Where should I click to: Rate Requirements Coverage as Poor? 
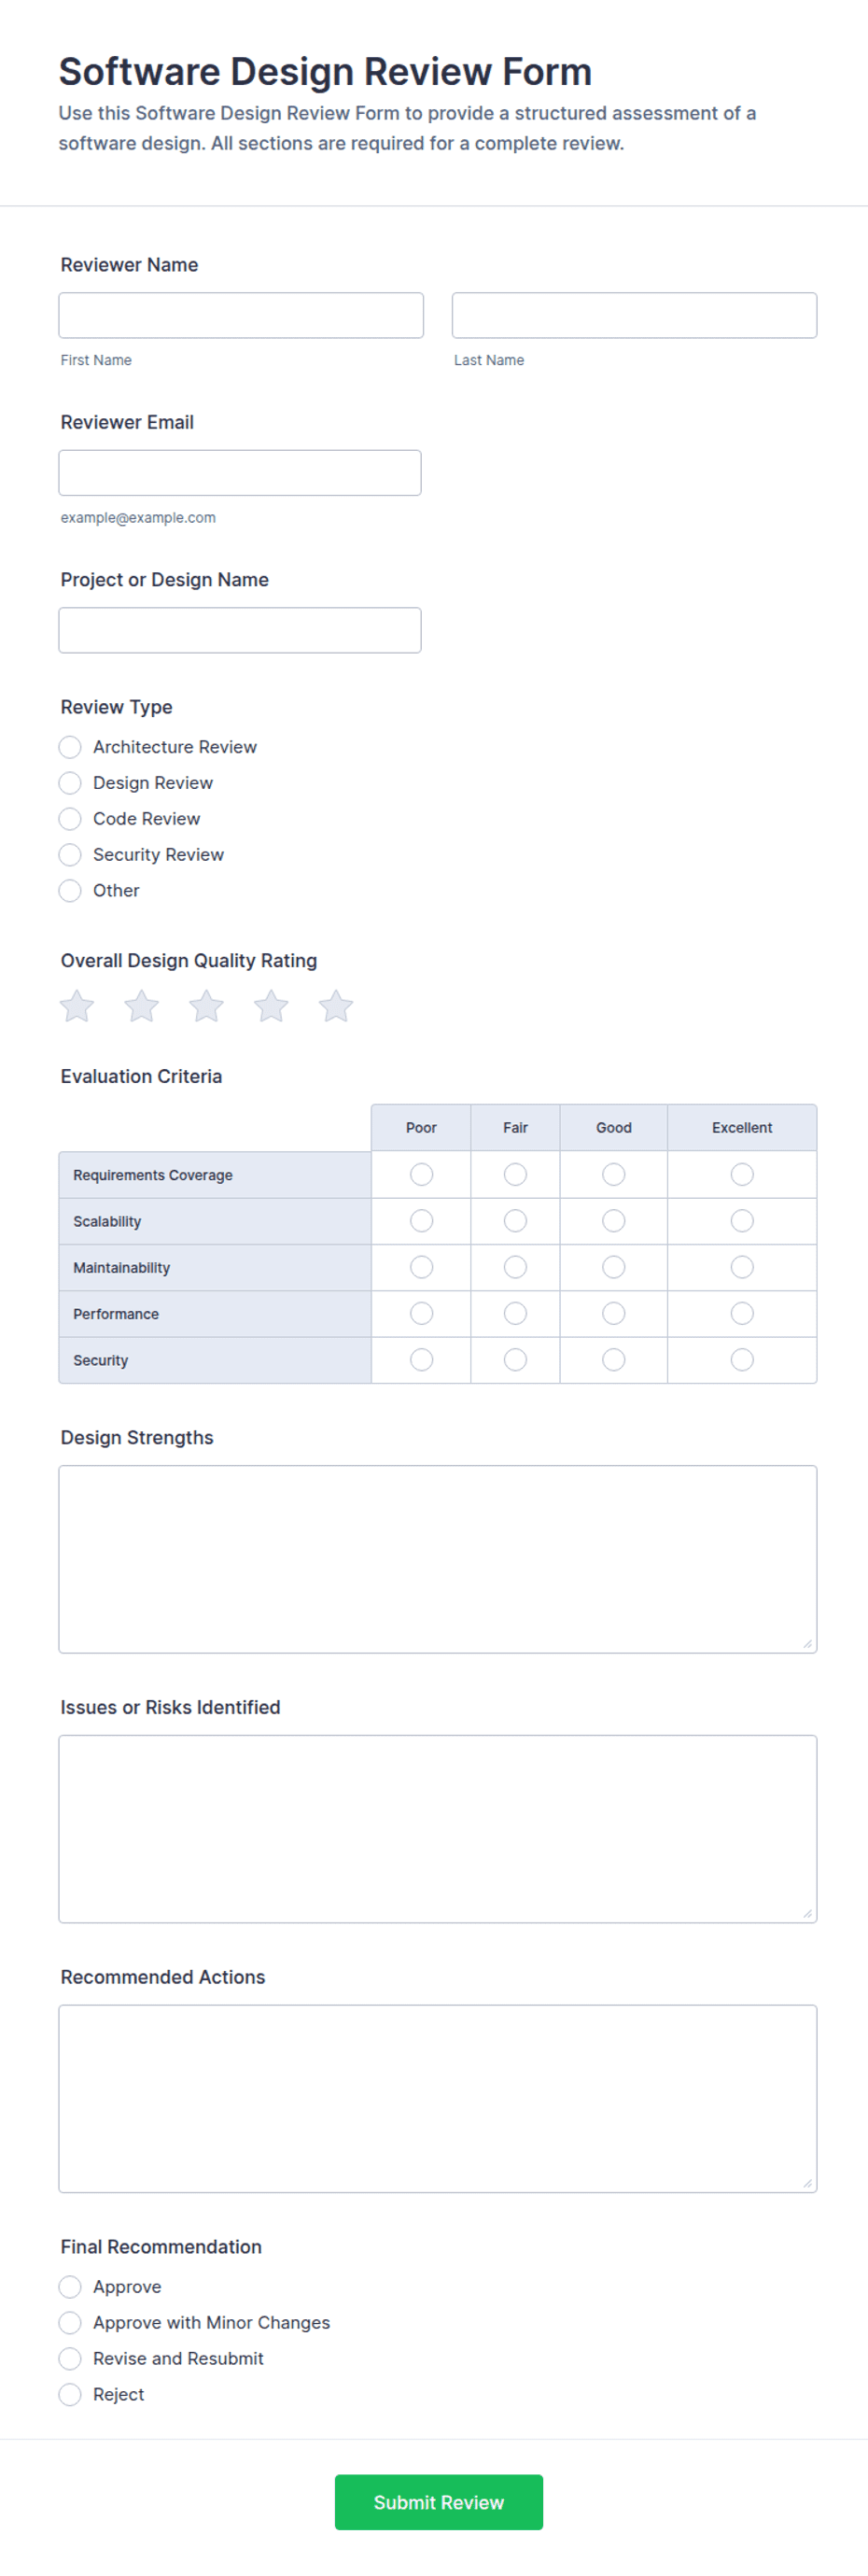[x=422, y=1174]
